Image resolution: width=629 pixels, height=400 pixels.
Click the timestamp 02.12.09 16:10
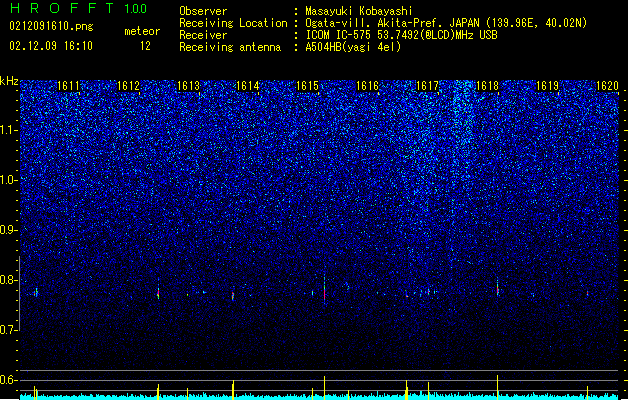click(x=51, y=46)
